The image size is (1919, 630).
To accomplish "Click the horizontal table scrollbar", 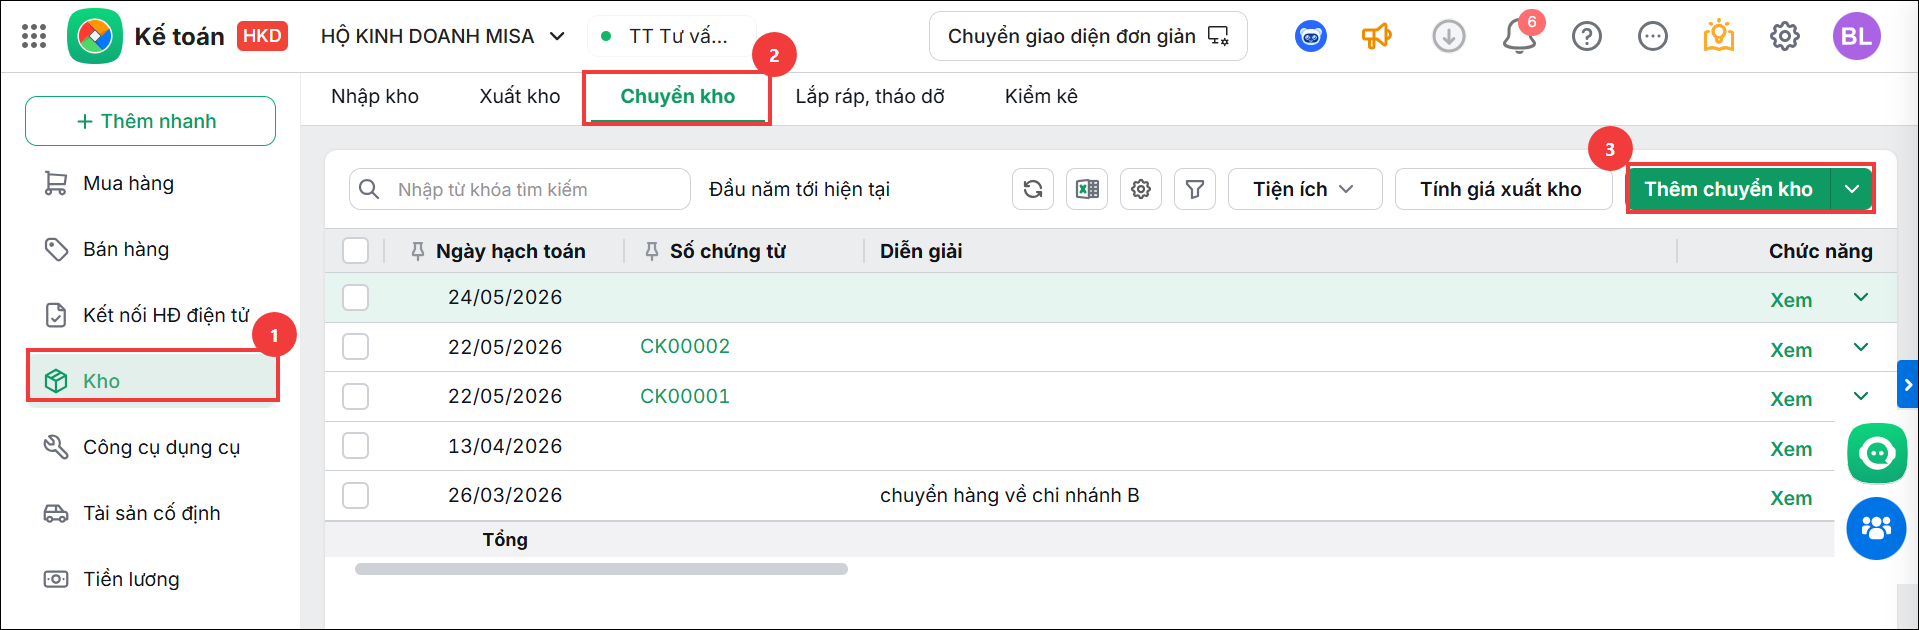I will coord(601,569).
